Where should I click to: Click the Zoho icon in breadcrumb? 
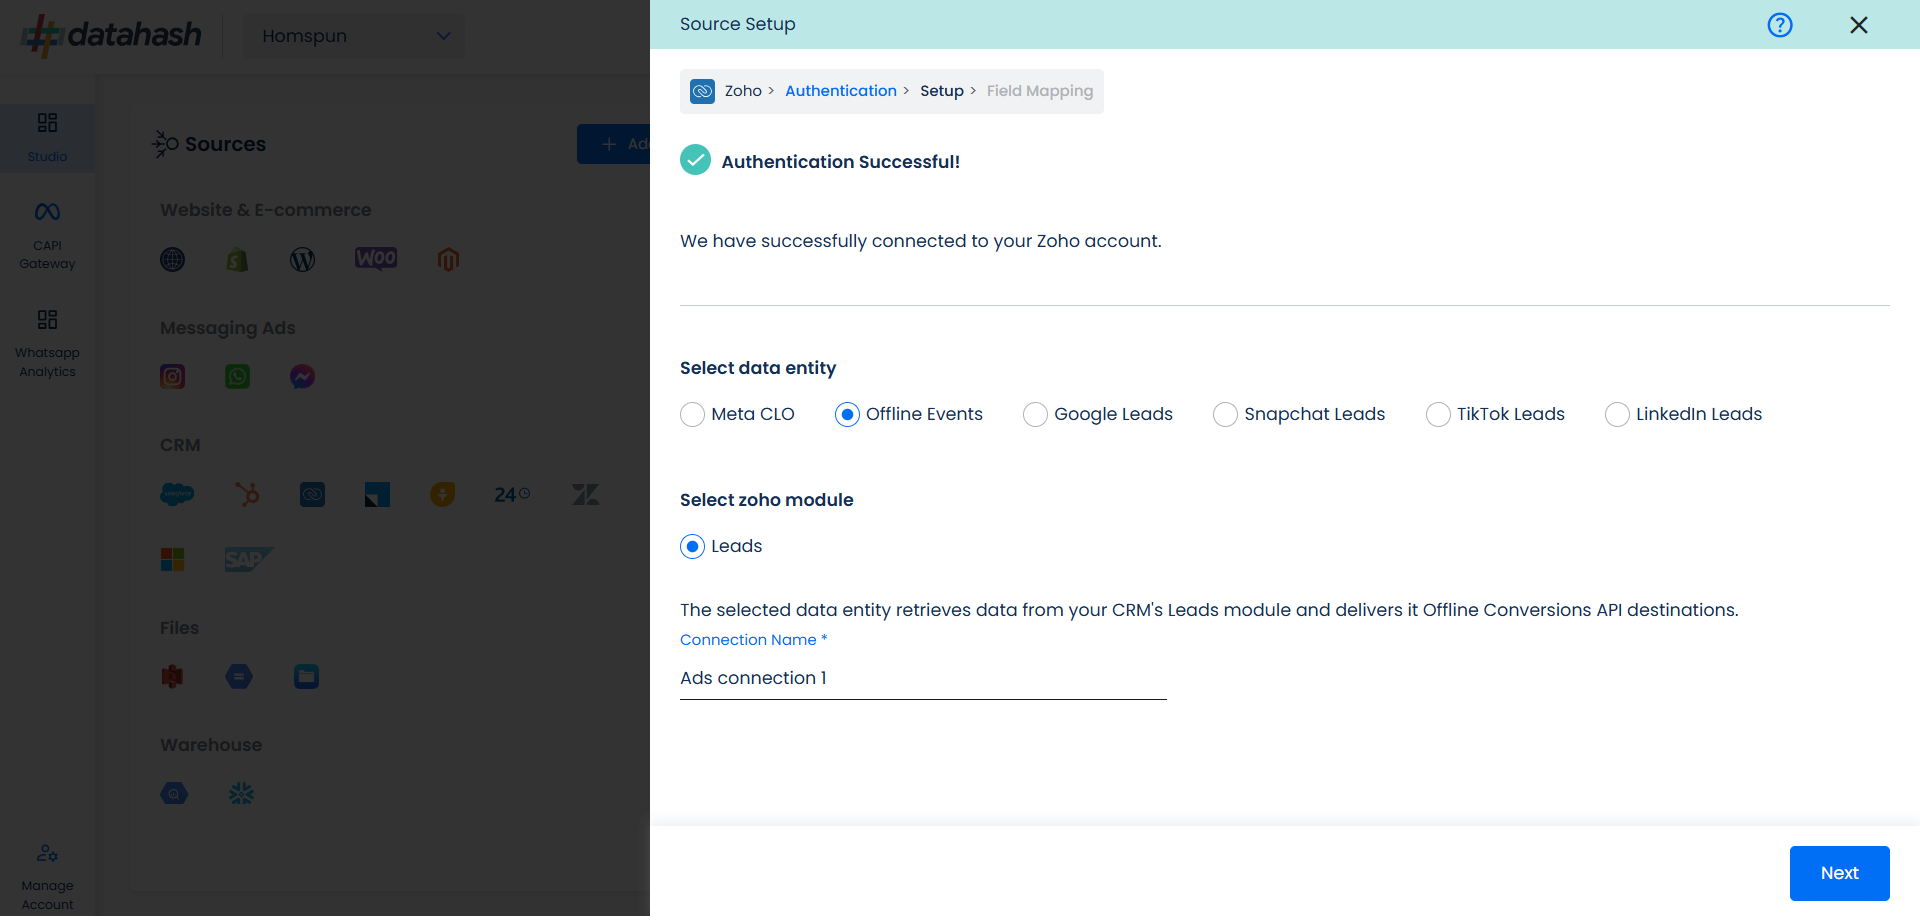[x=703, y=91]
